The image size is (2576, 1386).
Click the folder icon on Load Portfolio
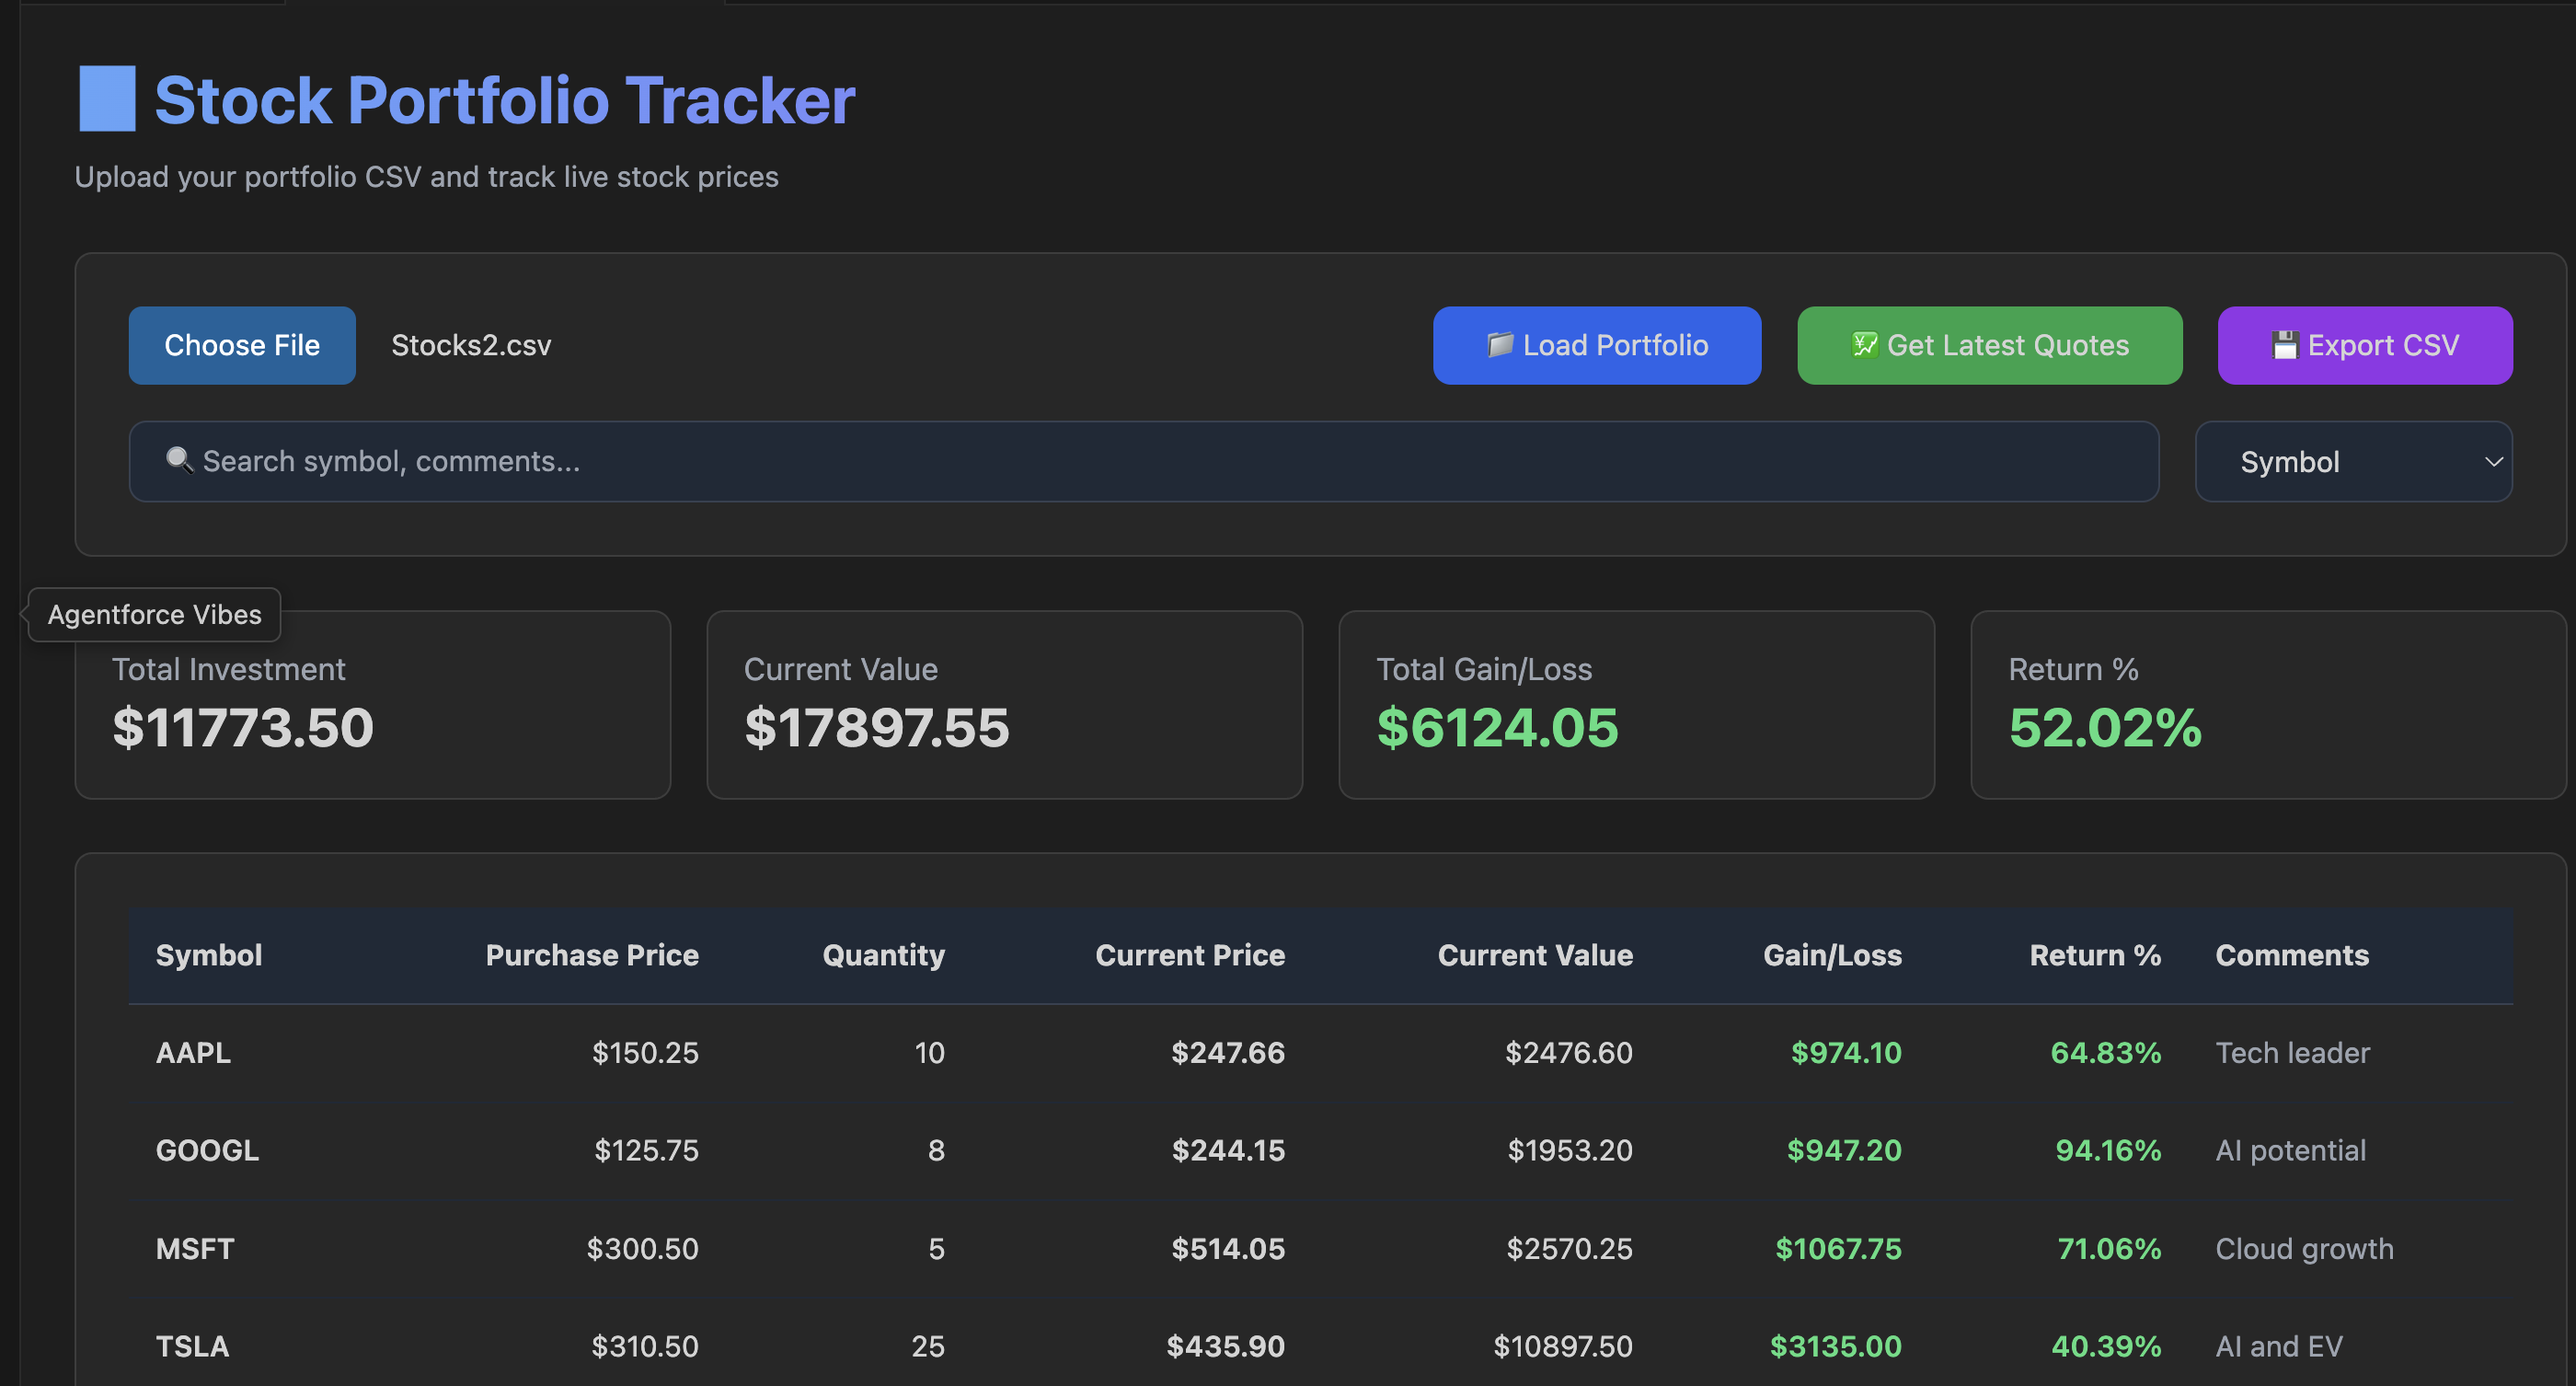[1499, 345]
